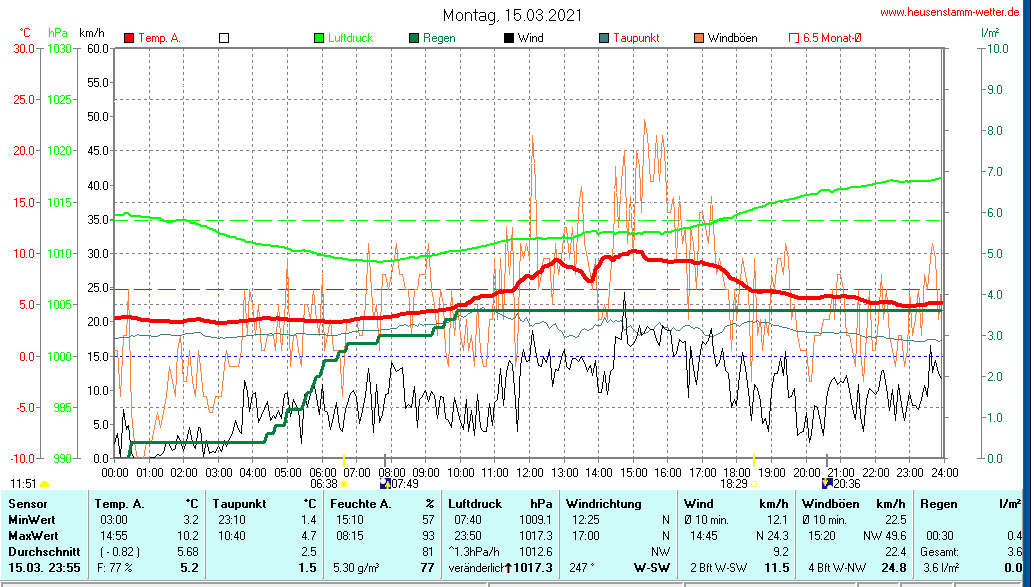This screenshot has width=1034, height=587.
Task: Click the chart title Montag, 15.03.2021
Action: coord(512,15)
